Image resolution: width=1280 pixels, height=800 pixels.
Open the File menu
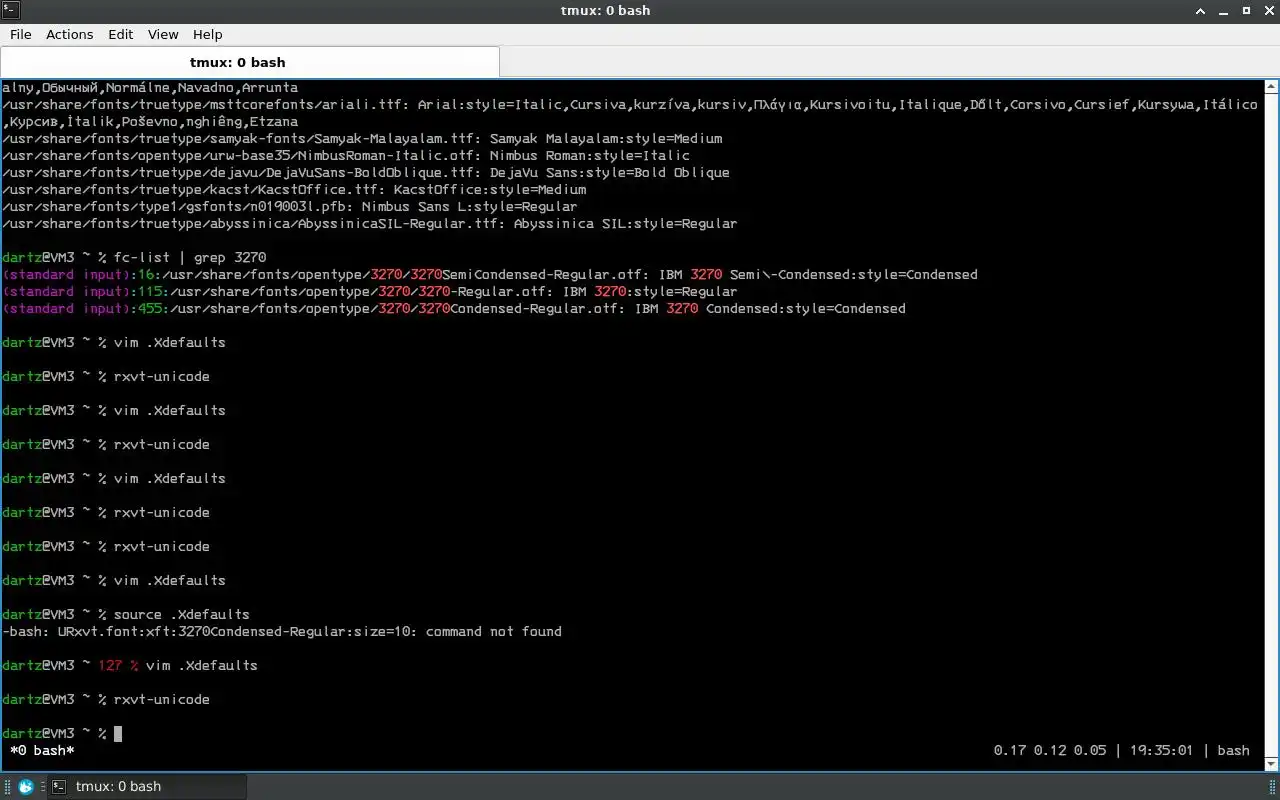point(21,34)
